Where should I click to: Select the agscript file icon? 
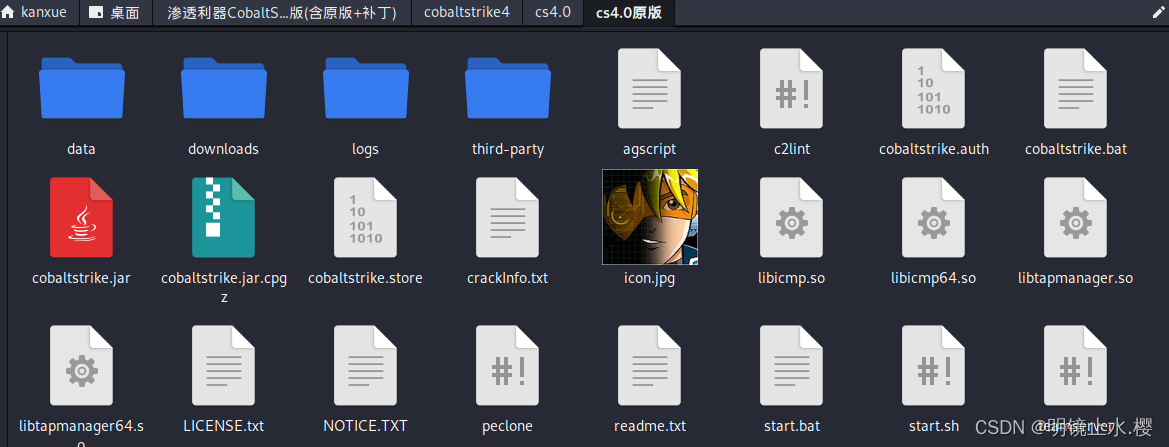coord(649,88)
